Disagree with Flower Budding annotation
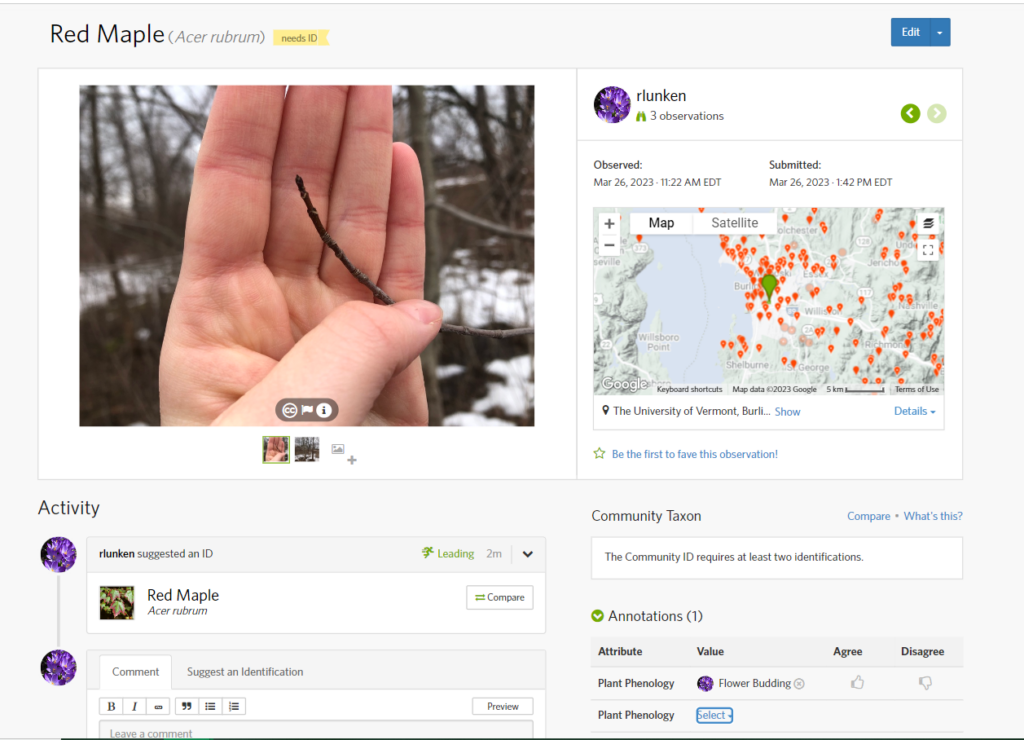 (x=925, y=683)
